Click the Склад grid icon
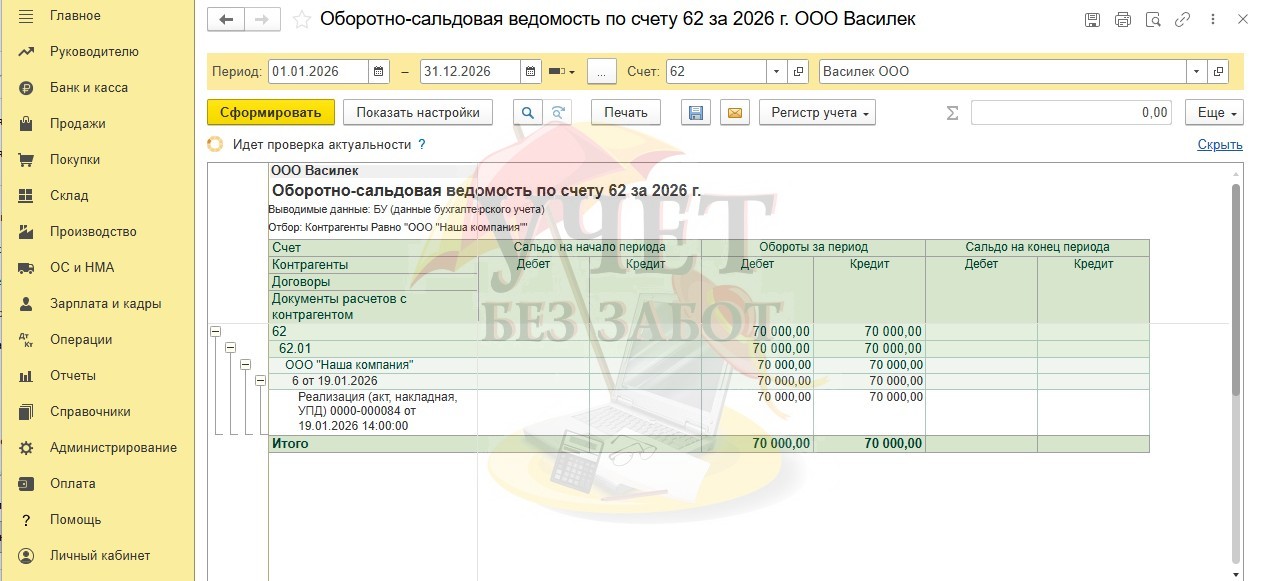 click(26, 196)
